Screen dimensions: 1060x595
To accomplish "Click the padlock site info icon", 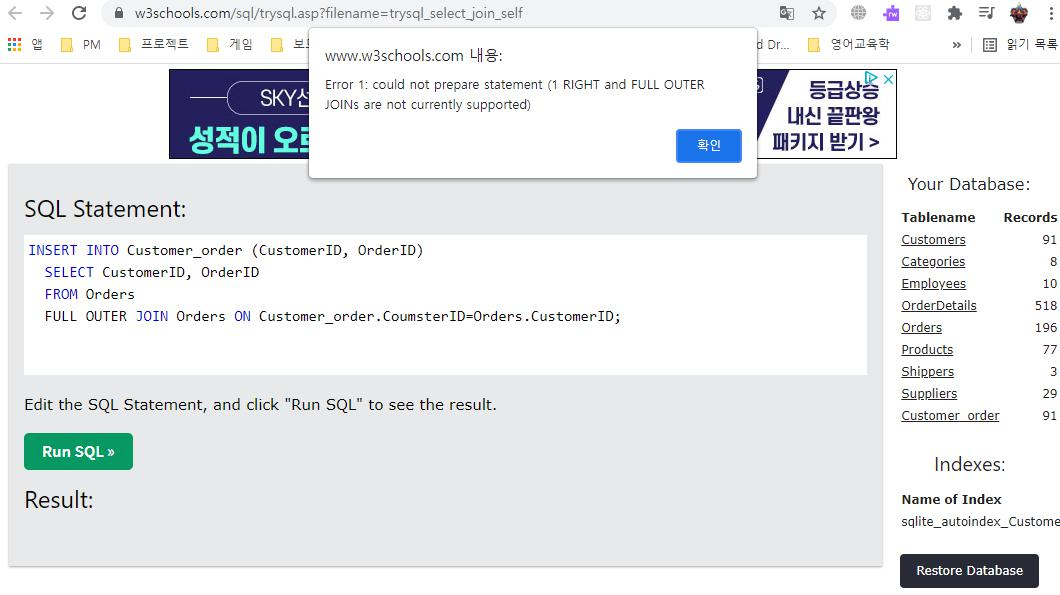I will point(119,13).
